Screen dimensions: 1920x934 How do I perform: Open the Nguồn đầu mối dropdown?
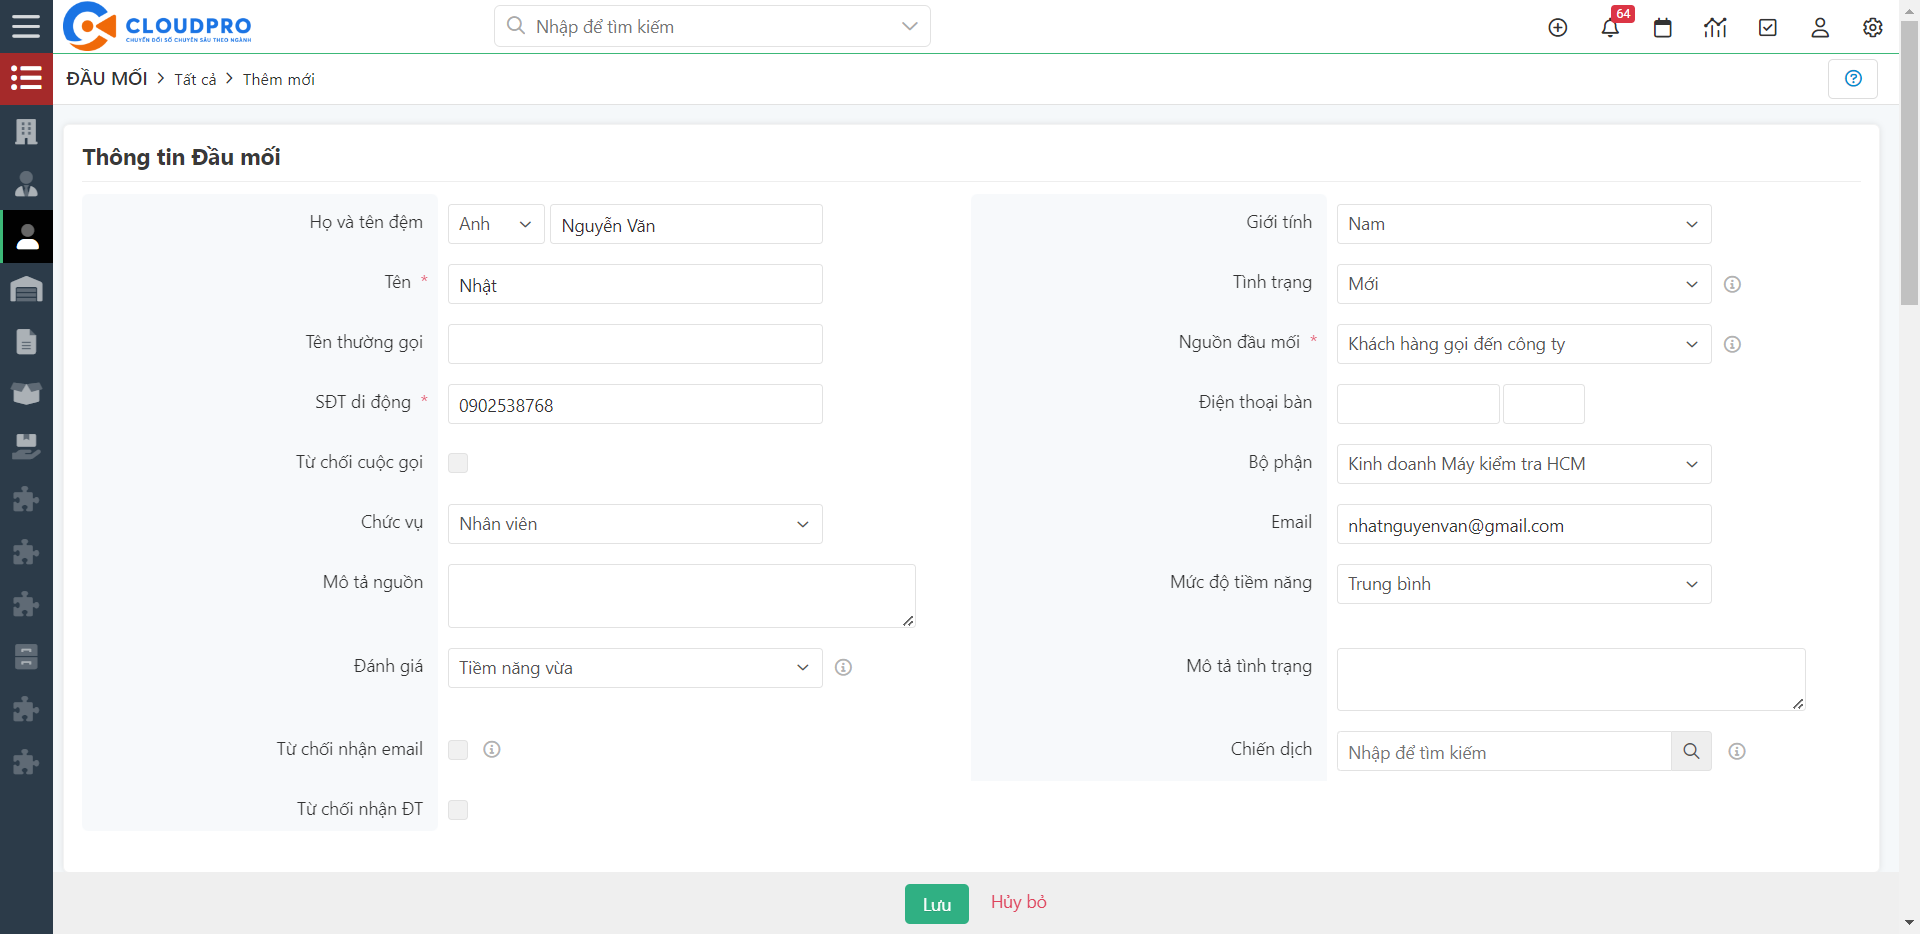[1524, 344]
